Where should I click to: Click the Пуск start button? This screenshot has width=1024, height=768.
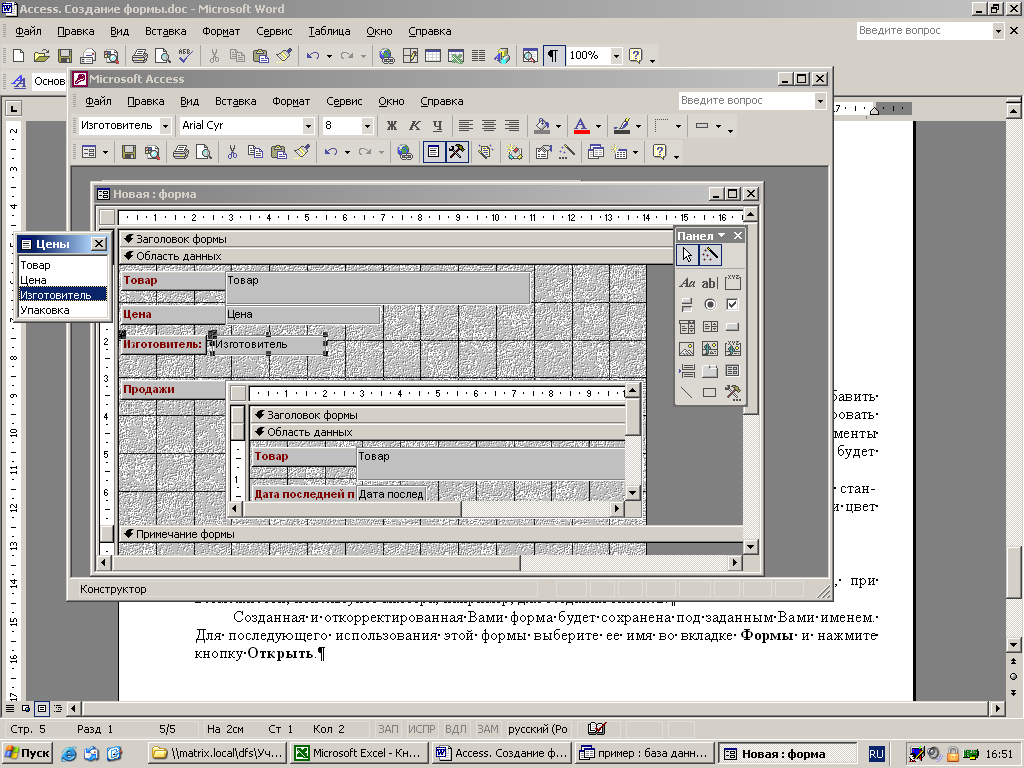(x=27, y=753)
